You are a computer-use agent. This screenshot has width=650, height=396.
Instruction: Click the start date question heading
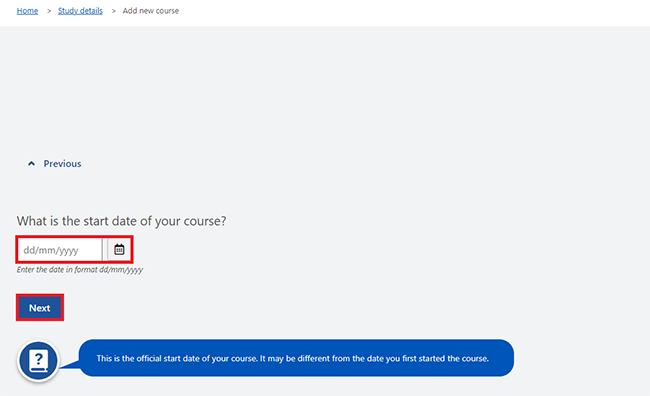121,221
